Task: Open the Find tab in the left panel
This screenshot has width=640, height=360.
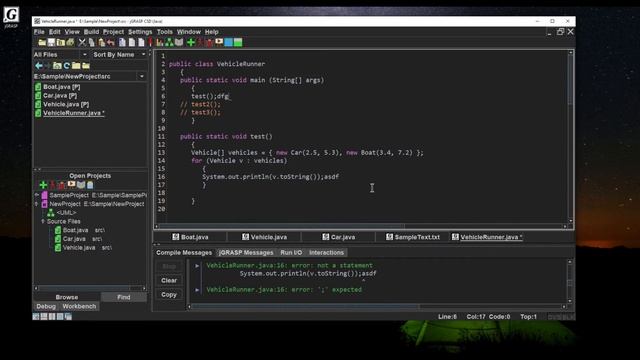Action: pos(124,297)
